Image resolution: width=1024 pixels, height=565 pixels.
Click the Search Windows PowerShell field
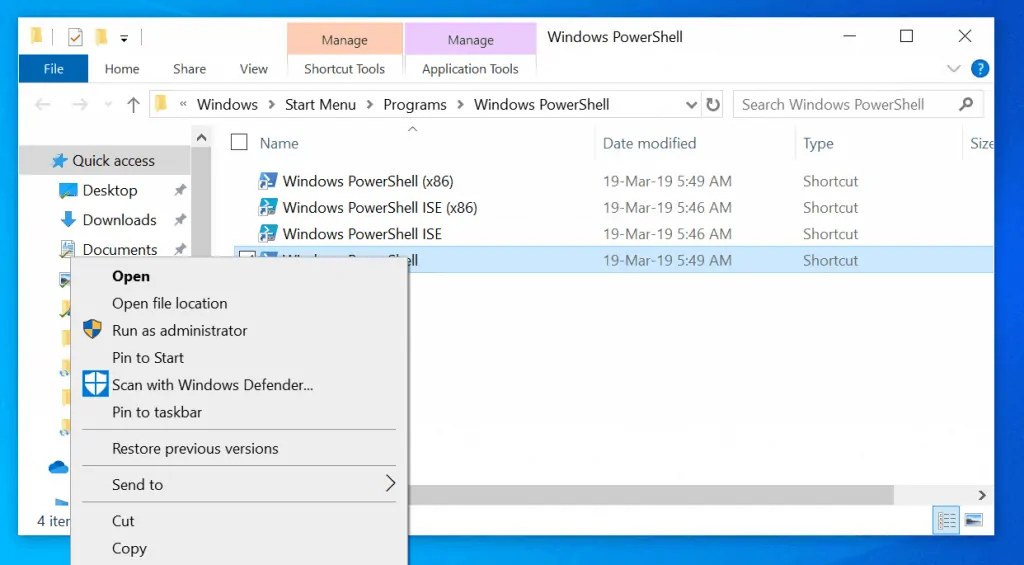tap(845, 104)
